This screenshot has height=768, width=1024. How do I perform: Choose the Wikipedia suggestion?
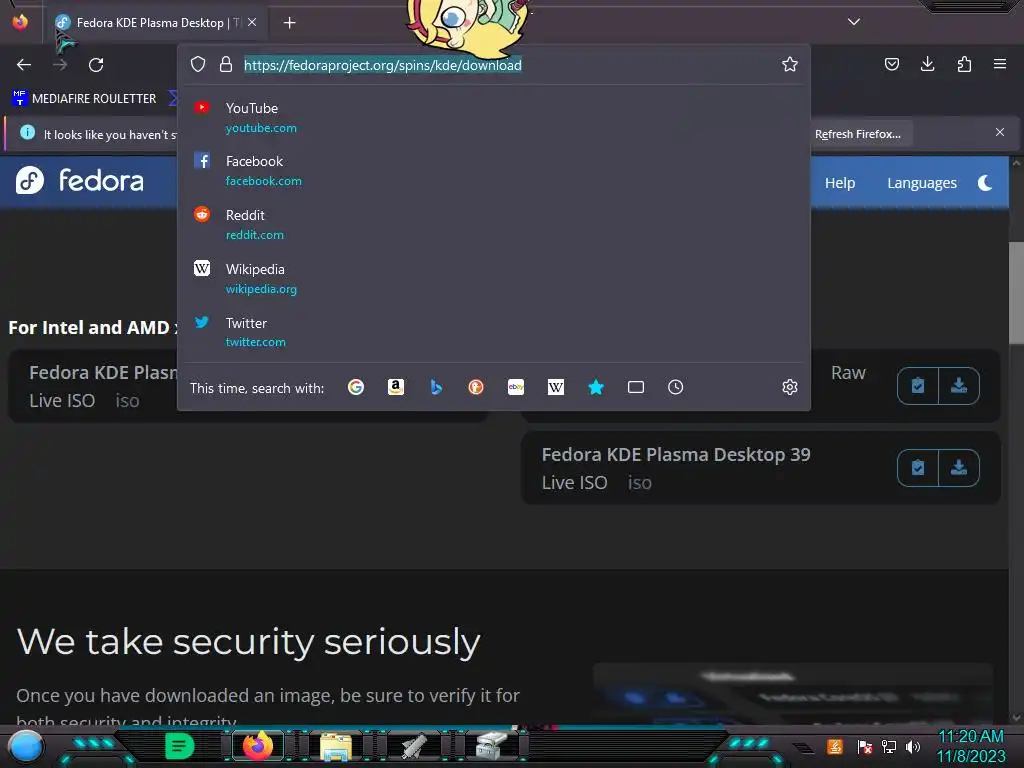click(x=494, y=278)
